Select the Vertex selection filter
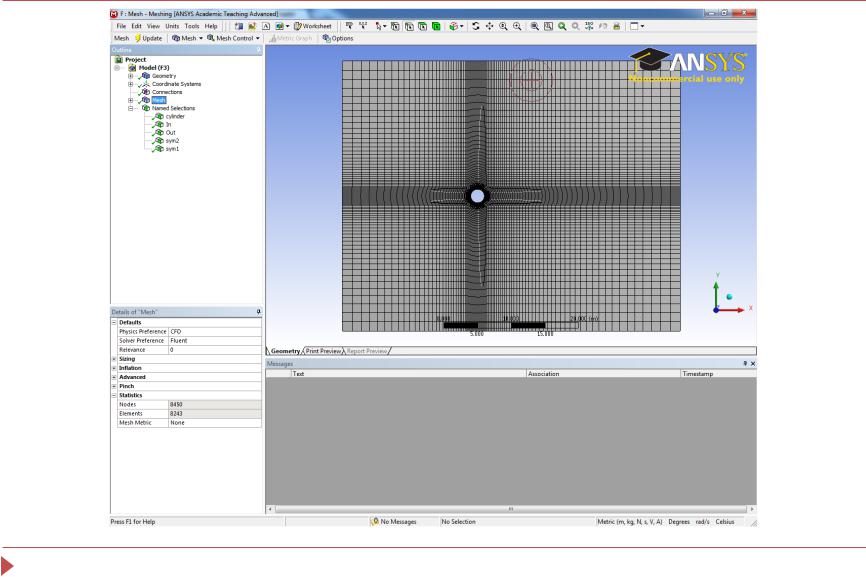 pos(395,26)
